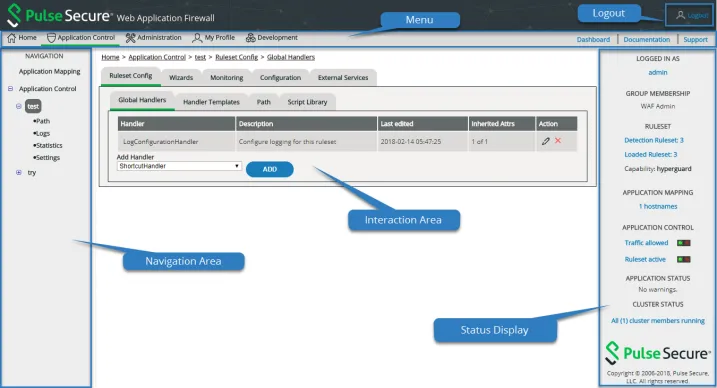Click the 2018-02-14 05:47:25 timestamp cell
The image size is (717, 388).
click(423, 142)
